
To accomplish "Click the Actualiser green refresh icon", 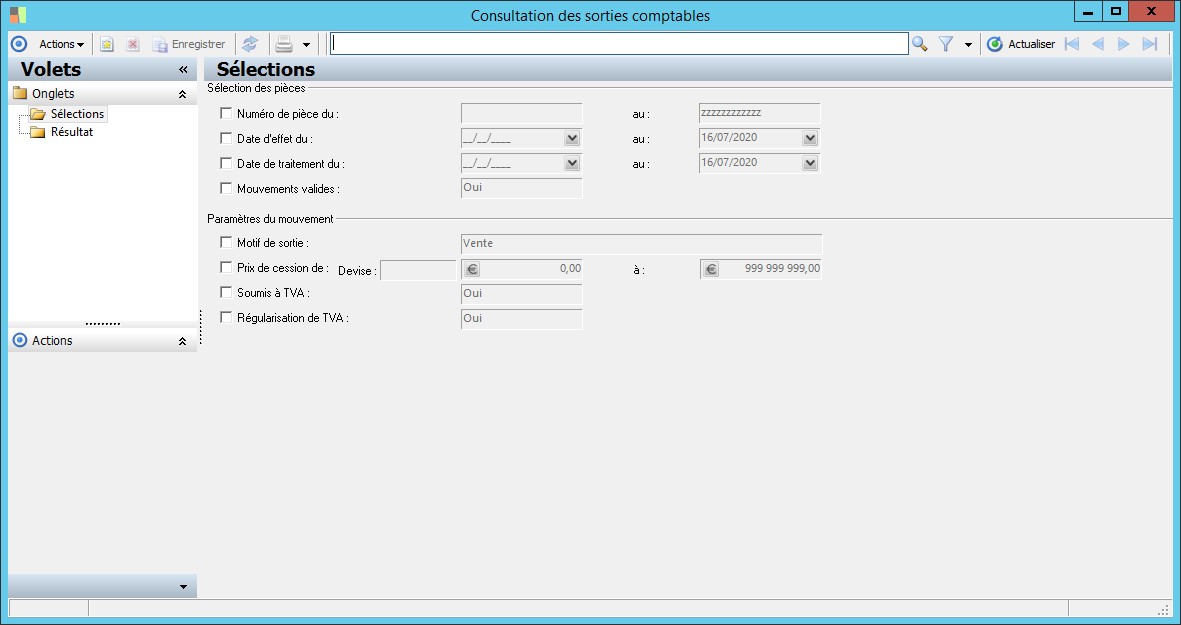I will click(995, 44).
